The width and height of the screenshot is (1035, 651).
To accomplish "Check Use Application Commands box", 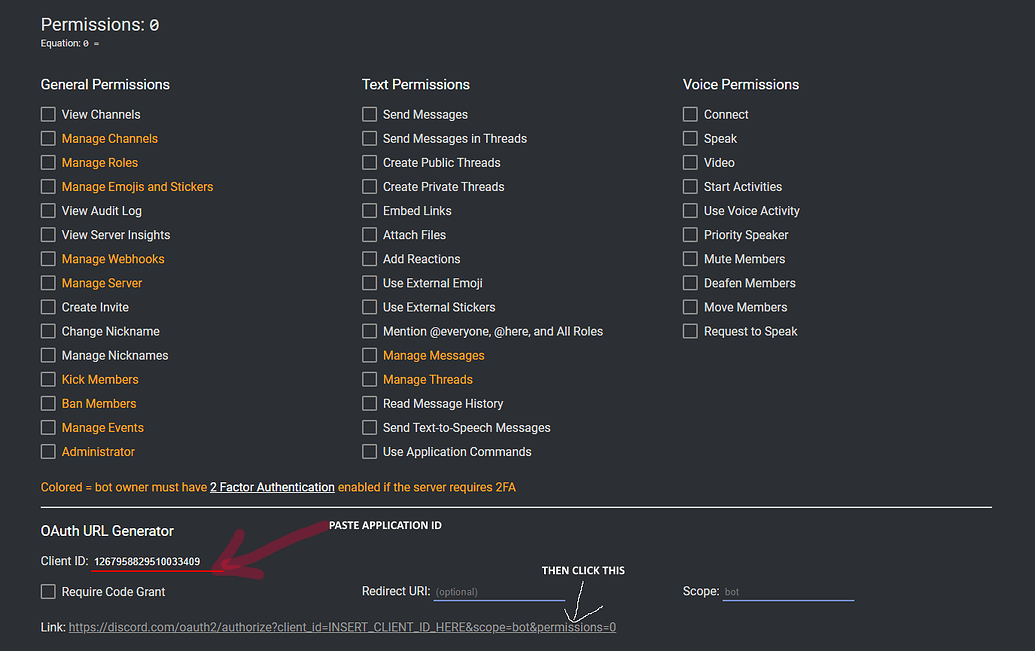I will coord(370,452).
